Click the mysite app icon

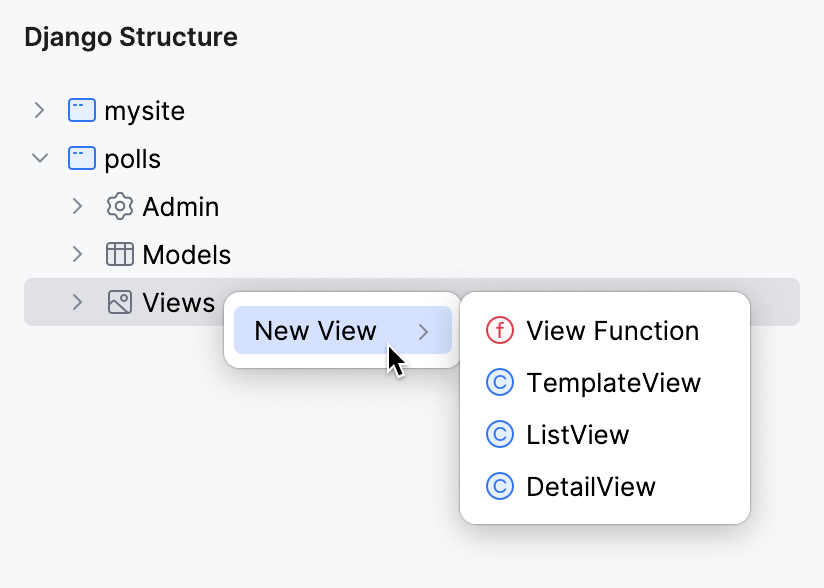point(81,110)
